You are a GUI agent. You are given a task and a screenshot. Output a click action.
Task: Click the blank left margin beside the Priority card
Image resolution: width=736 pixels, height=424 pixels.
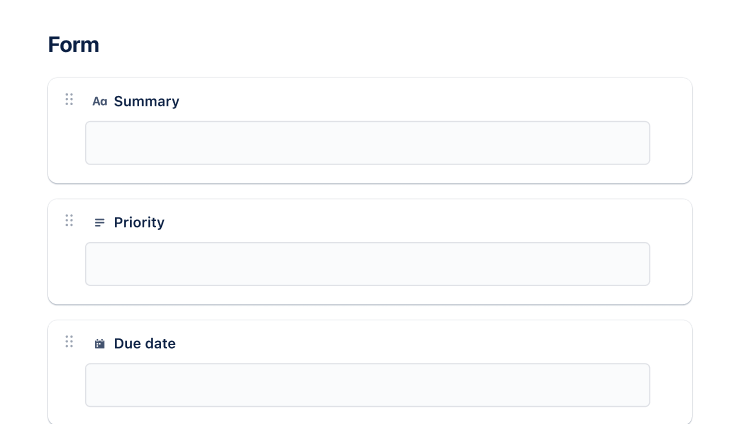click(23, 251)
